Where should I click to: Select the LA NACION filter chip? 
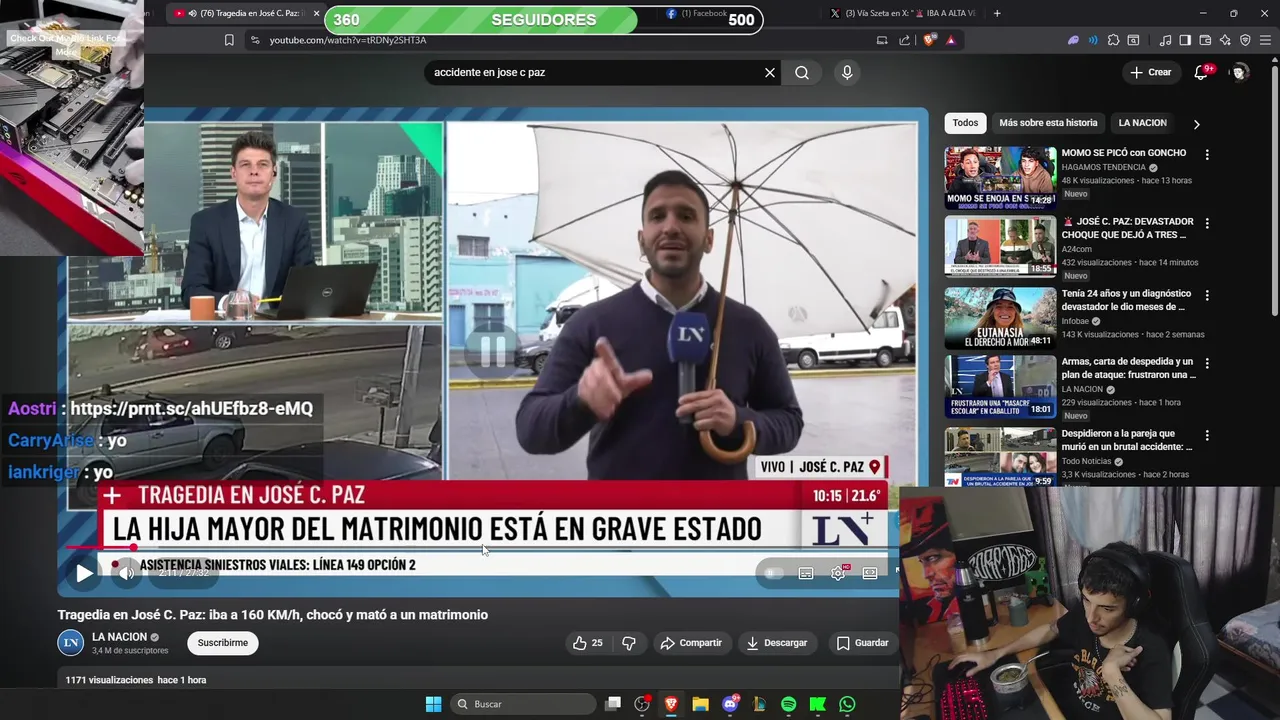pyautogui.click(x=1142, y=123)
